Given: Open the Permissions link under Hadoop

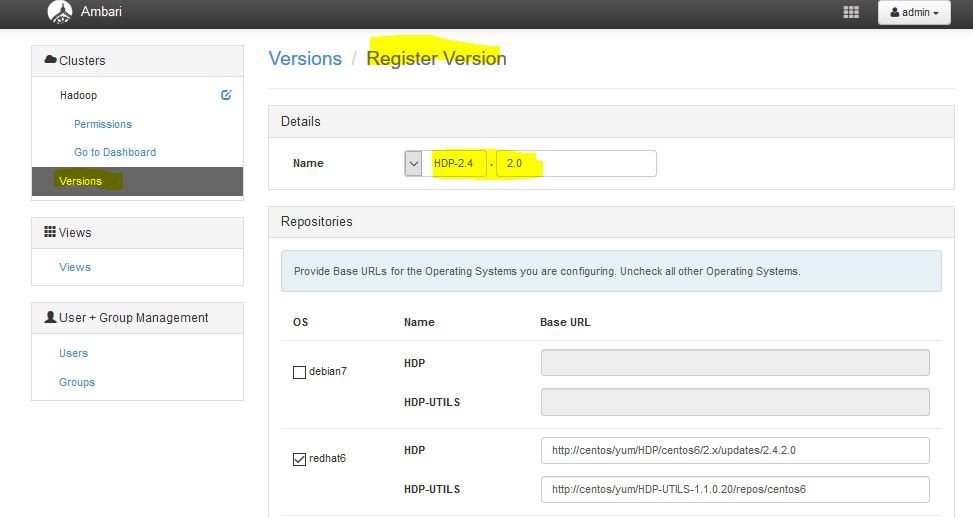Looking at the screenshot, I should click(103, 124).
